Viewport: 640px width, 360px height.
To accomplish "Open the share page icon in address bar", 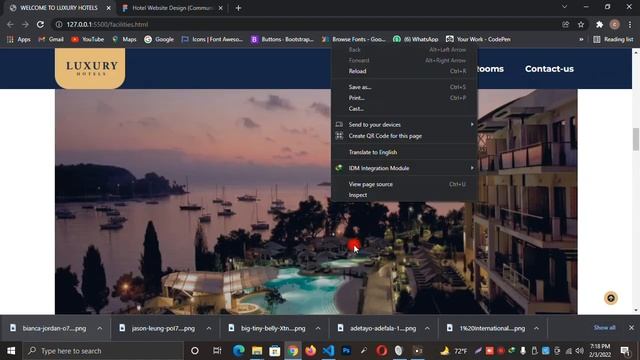I will (x=565, y=24).
